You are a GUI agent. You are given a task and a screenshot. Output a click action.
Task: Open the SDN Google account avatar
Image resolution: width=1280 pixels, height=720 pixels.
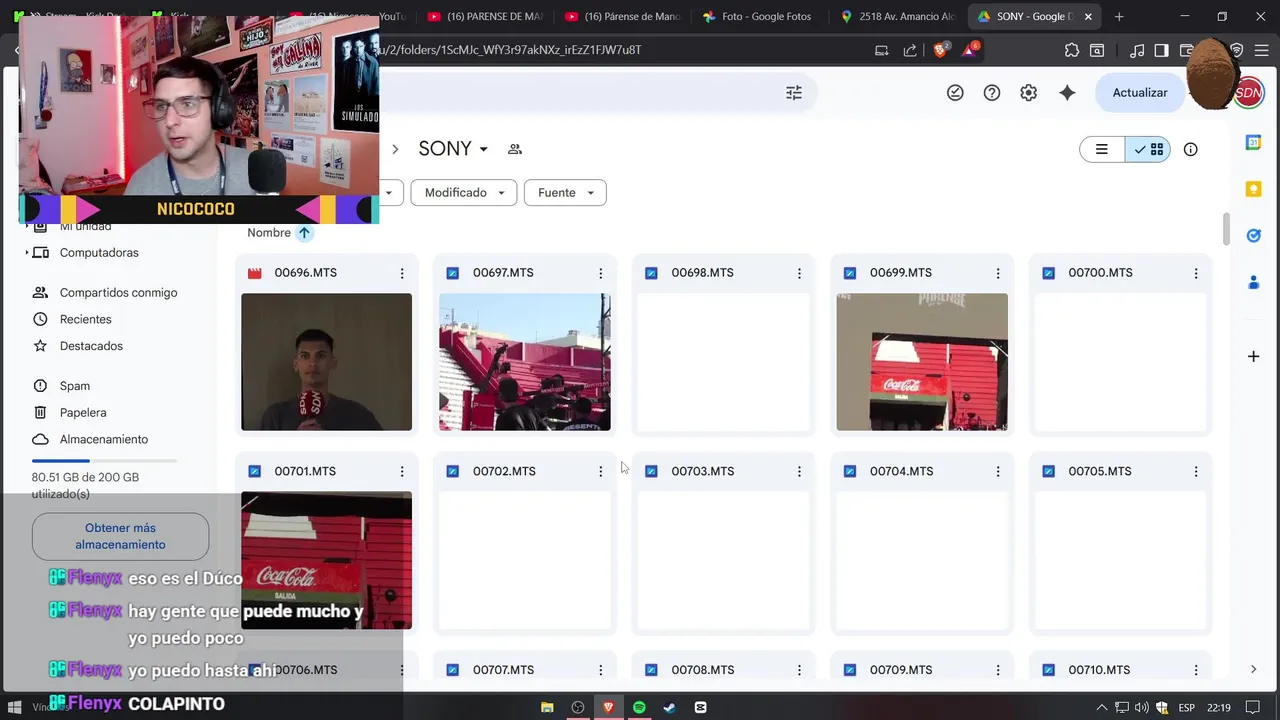[1248, 93]
